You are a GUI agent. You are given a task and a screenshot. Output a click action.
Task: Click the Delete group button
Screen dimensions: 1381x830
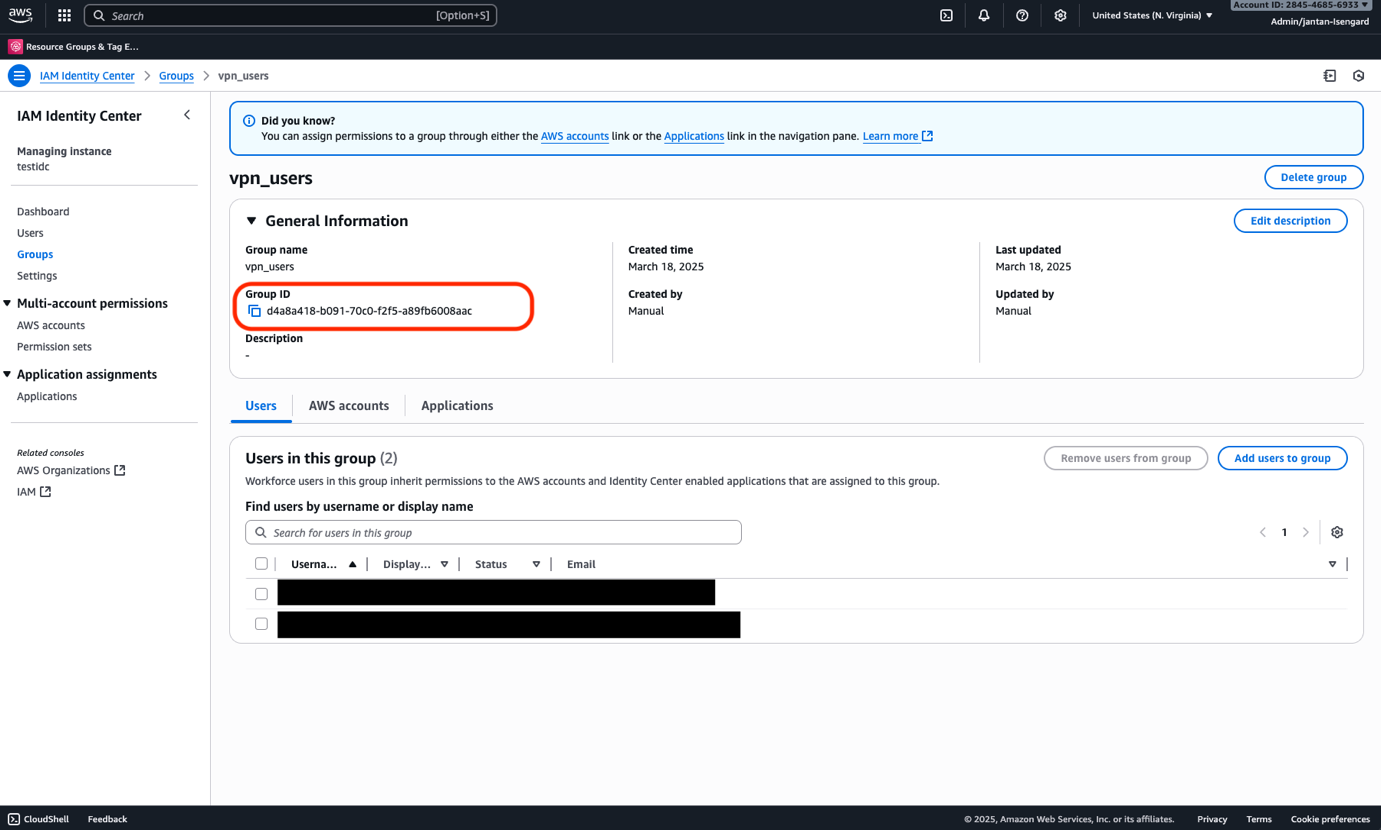(x=1313, y=177)
